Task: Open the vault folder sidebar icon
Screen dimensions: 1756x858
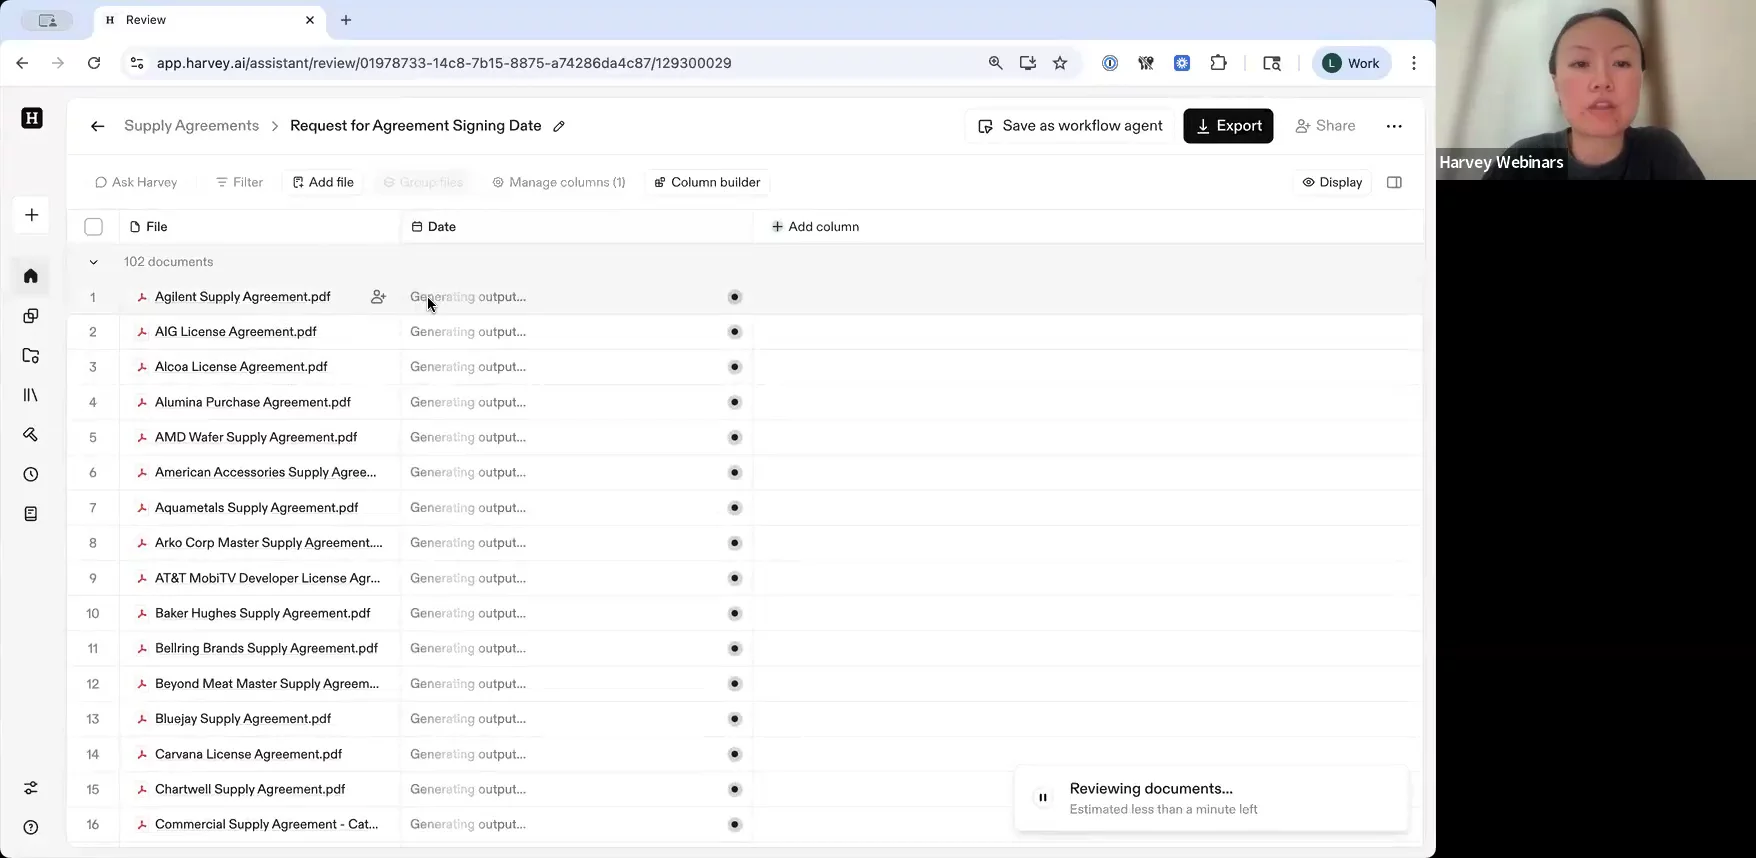Action: pyautogui.click(x=31, y=355)
